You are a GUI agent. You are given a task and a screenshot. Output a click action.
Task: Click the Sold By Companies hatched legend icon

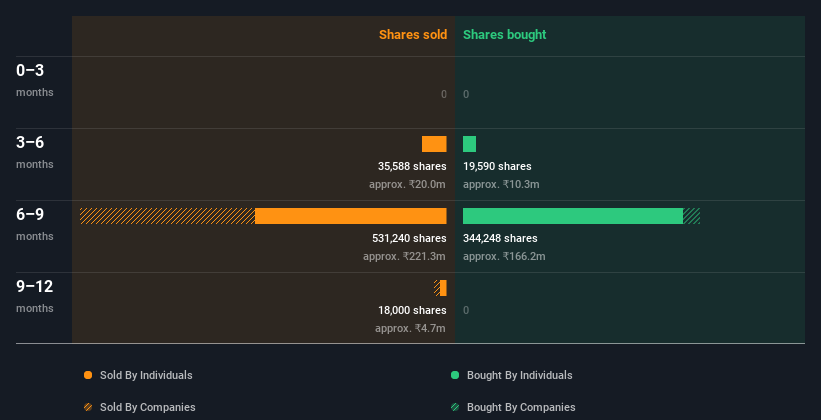[88, 407]
